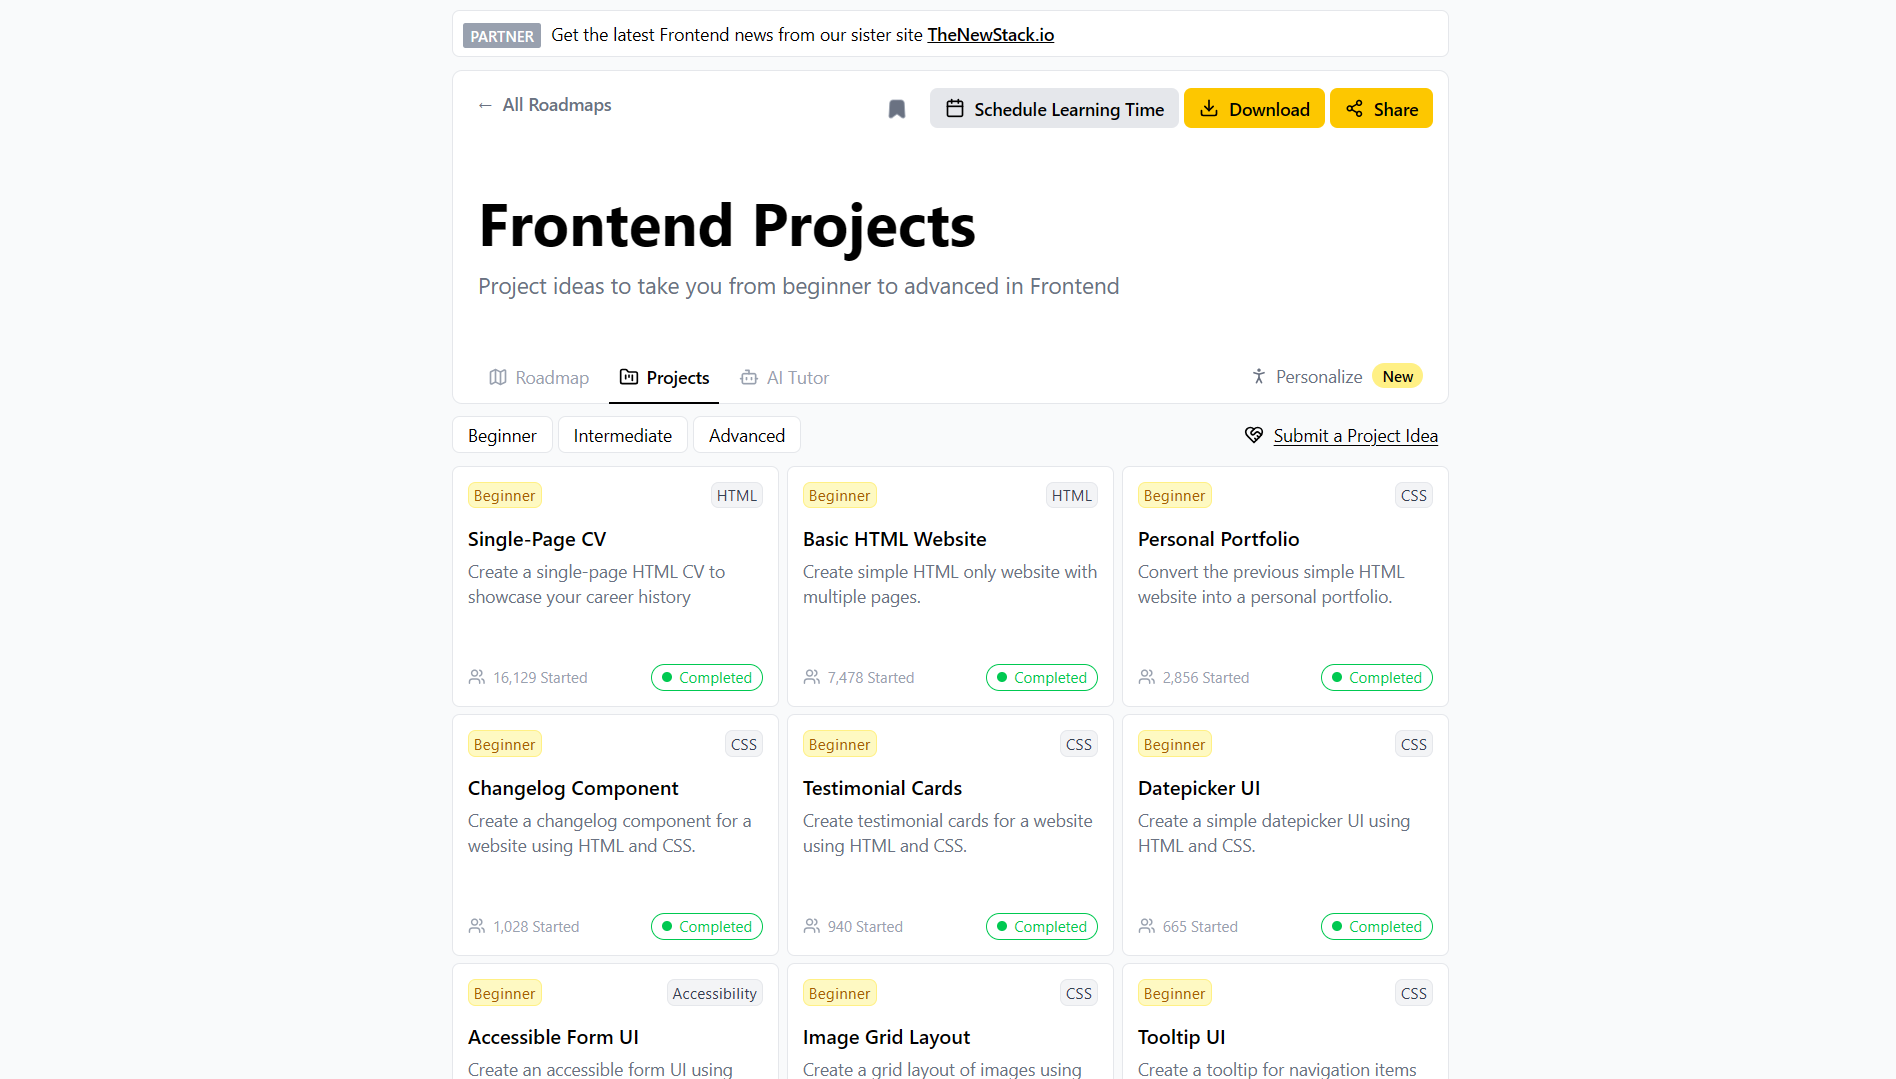Open the Datepicker UI project title
This screenshot has height=1079, width=1896.
pos(1198,789)
